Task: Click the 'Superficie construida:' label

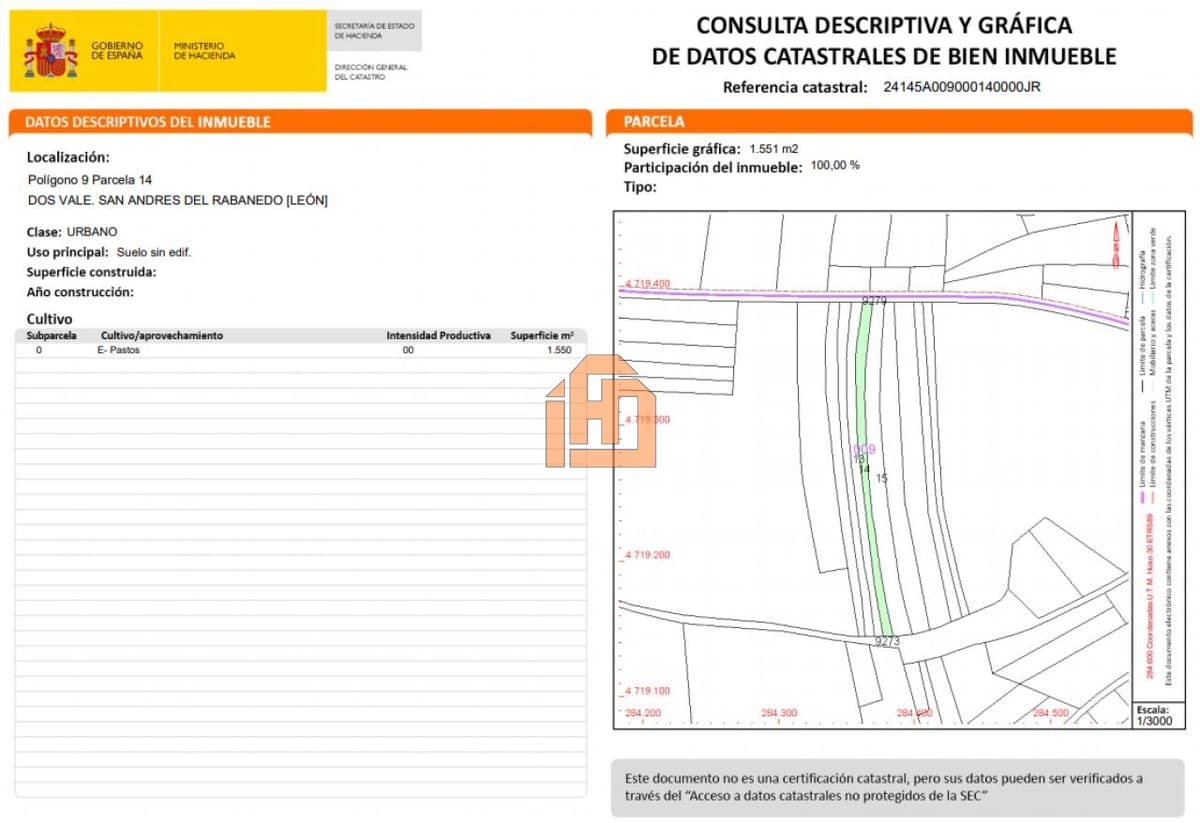Action: coord(92,272)
